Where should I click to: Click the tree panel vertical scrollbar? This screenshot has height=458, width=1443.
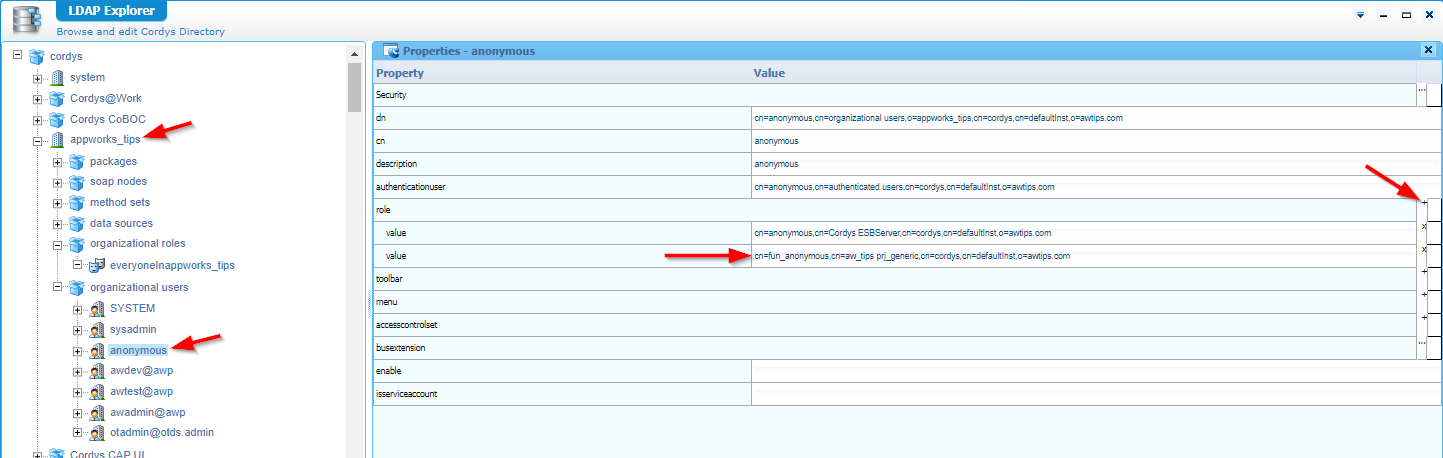coord(354,250)
